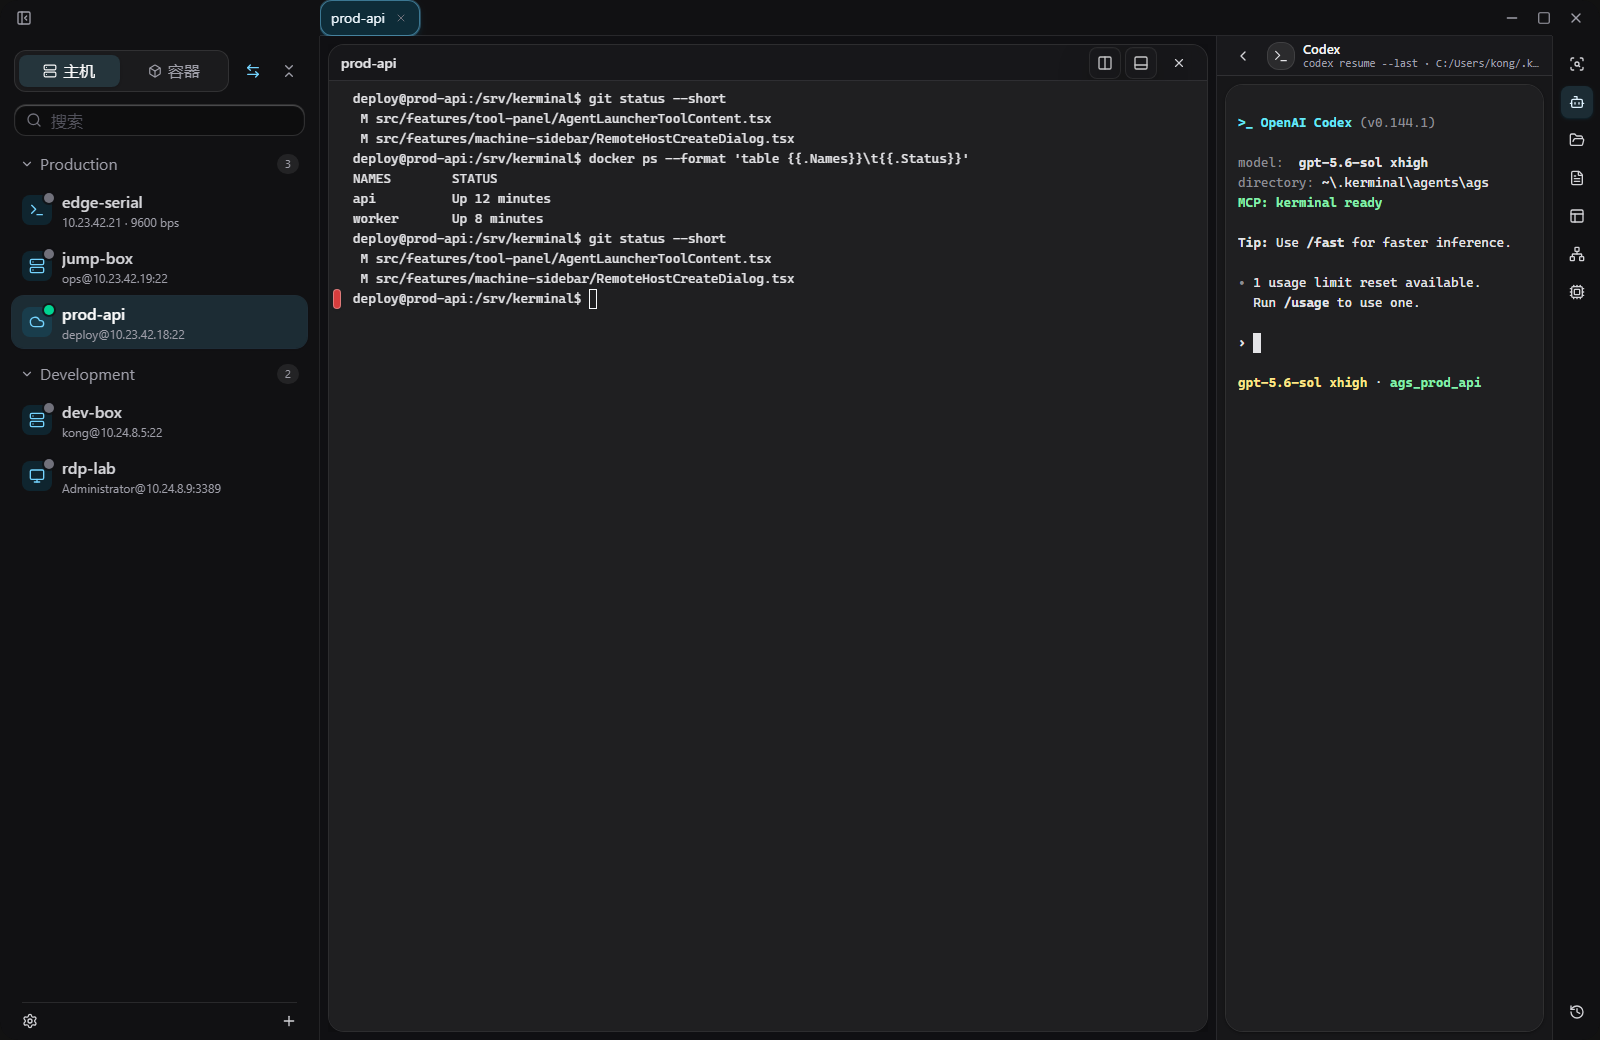Split the terminal pane horizontally

tap(1141, 63)
